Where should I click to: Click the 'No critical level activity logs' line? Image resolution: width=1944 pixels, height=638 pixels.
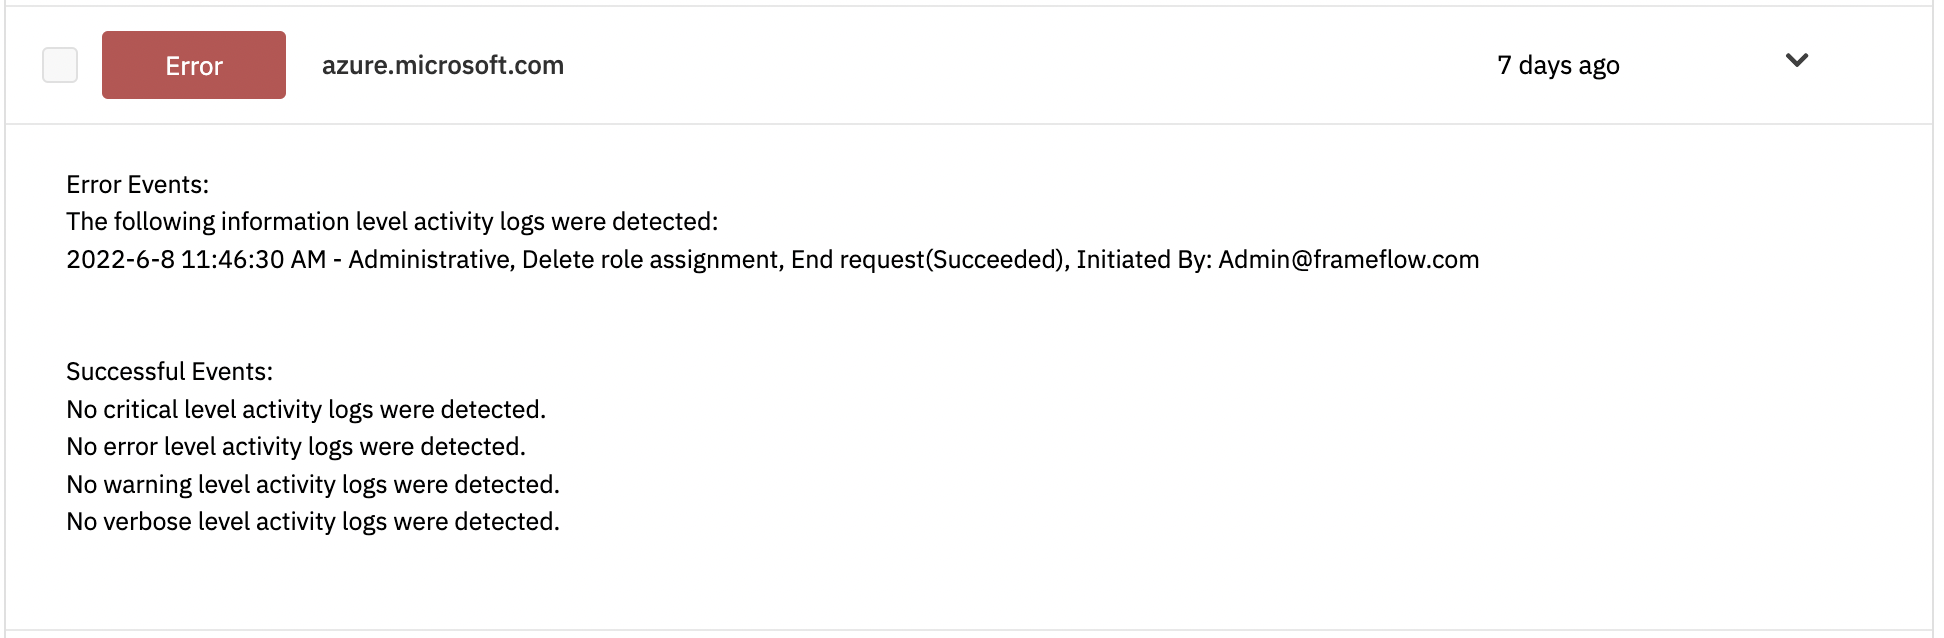(306, 410)
